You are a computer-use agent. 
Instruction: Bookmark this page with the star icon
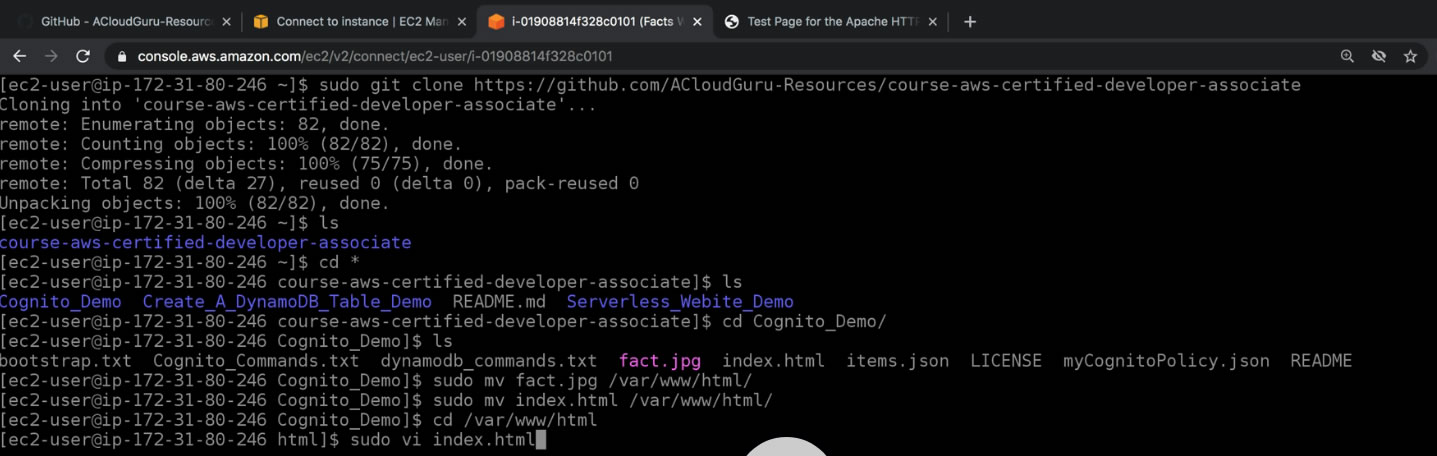pos(1410,57)
